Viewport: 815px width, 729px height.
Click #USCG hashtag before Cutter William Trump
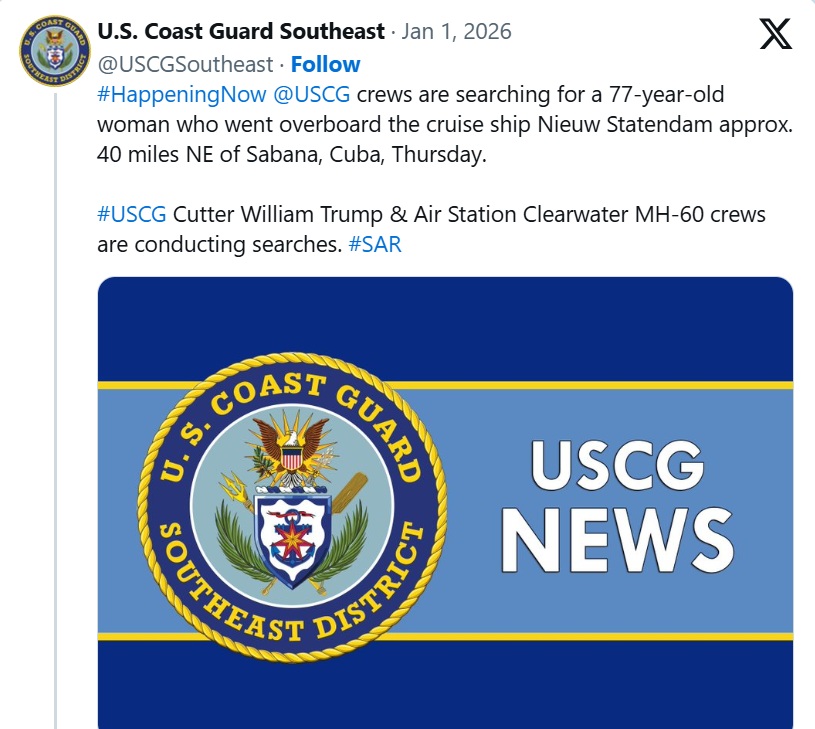(132, 214)
